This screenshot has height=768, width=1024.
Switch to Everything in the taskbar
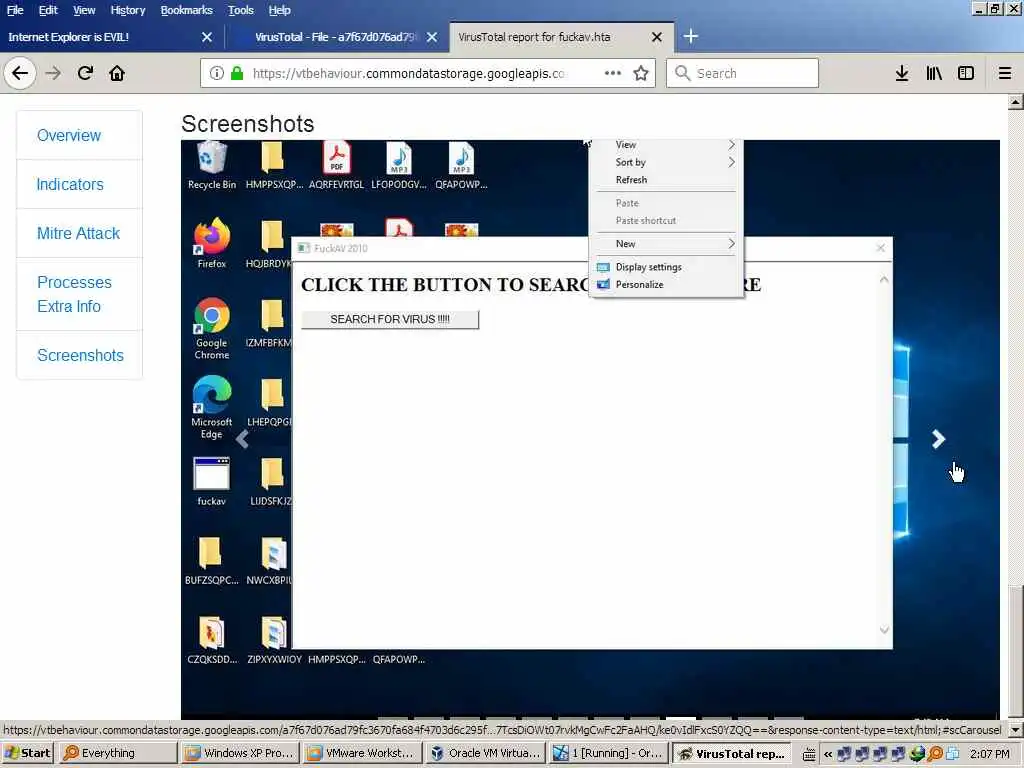(118, 753)
